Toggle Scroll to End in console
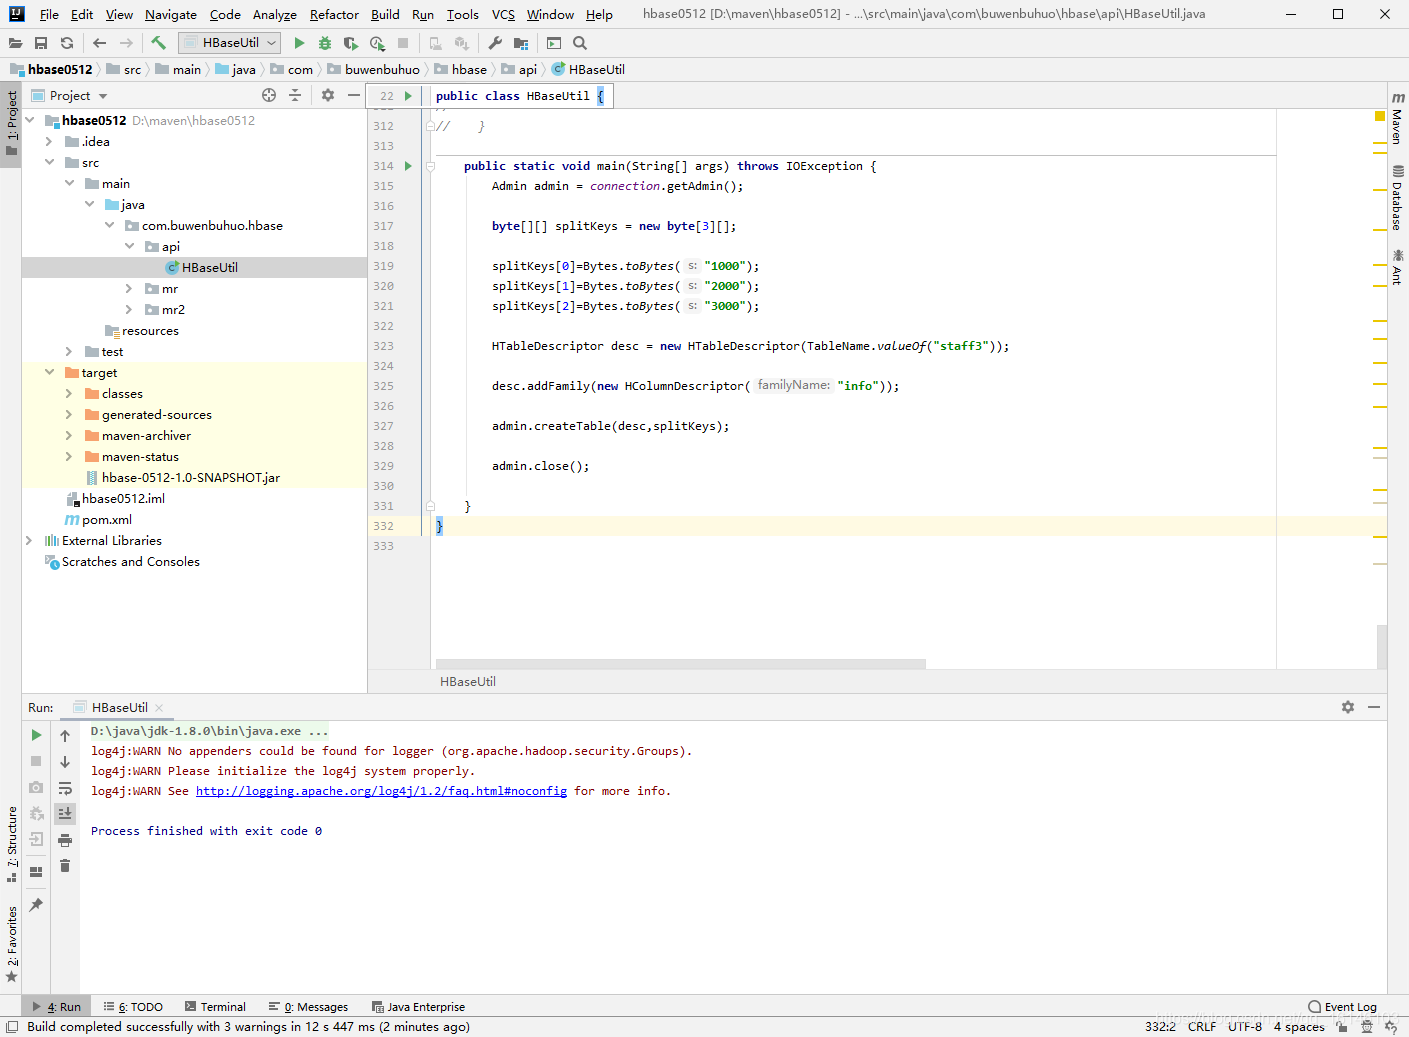Viewport: 1409px width, 1037px height. pos(65,814)
